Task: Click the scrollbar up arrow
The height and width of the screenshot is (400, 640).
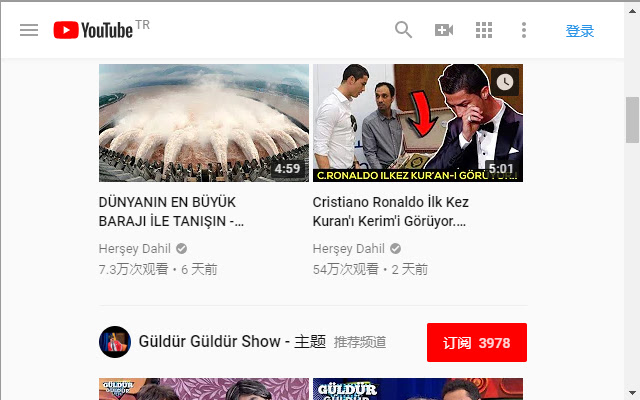Action: click(x=632, y=11)
